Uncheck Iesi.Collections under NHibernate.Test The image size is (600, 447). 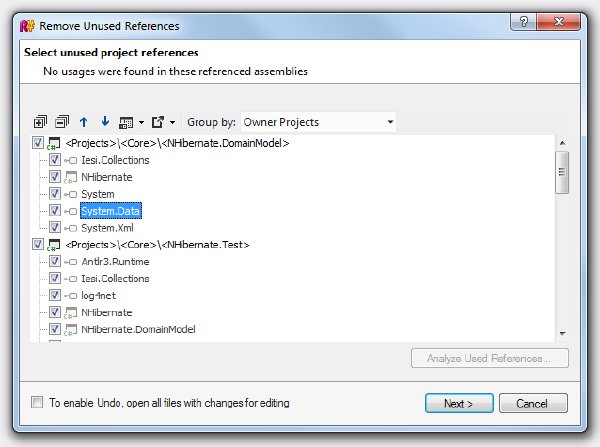click(x=54, y=278)
